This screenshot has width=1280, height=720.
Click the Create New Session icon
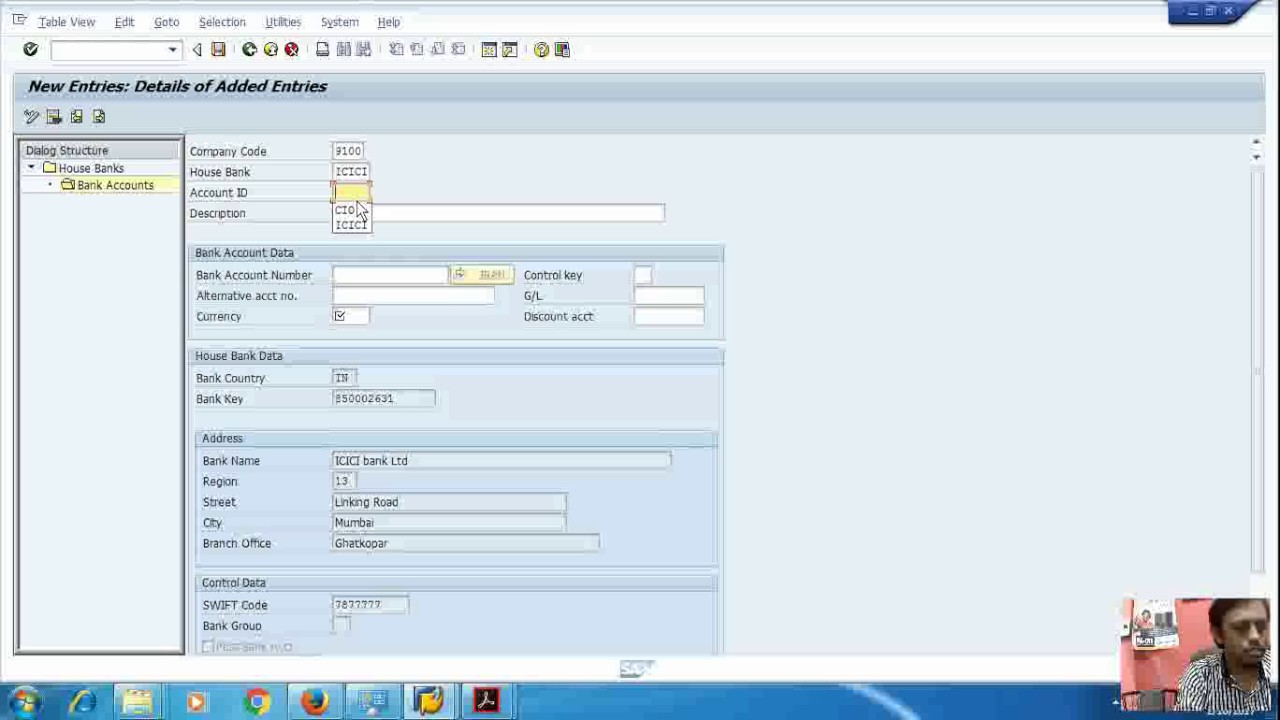[489, 49]
